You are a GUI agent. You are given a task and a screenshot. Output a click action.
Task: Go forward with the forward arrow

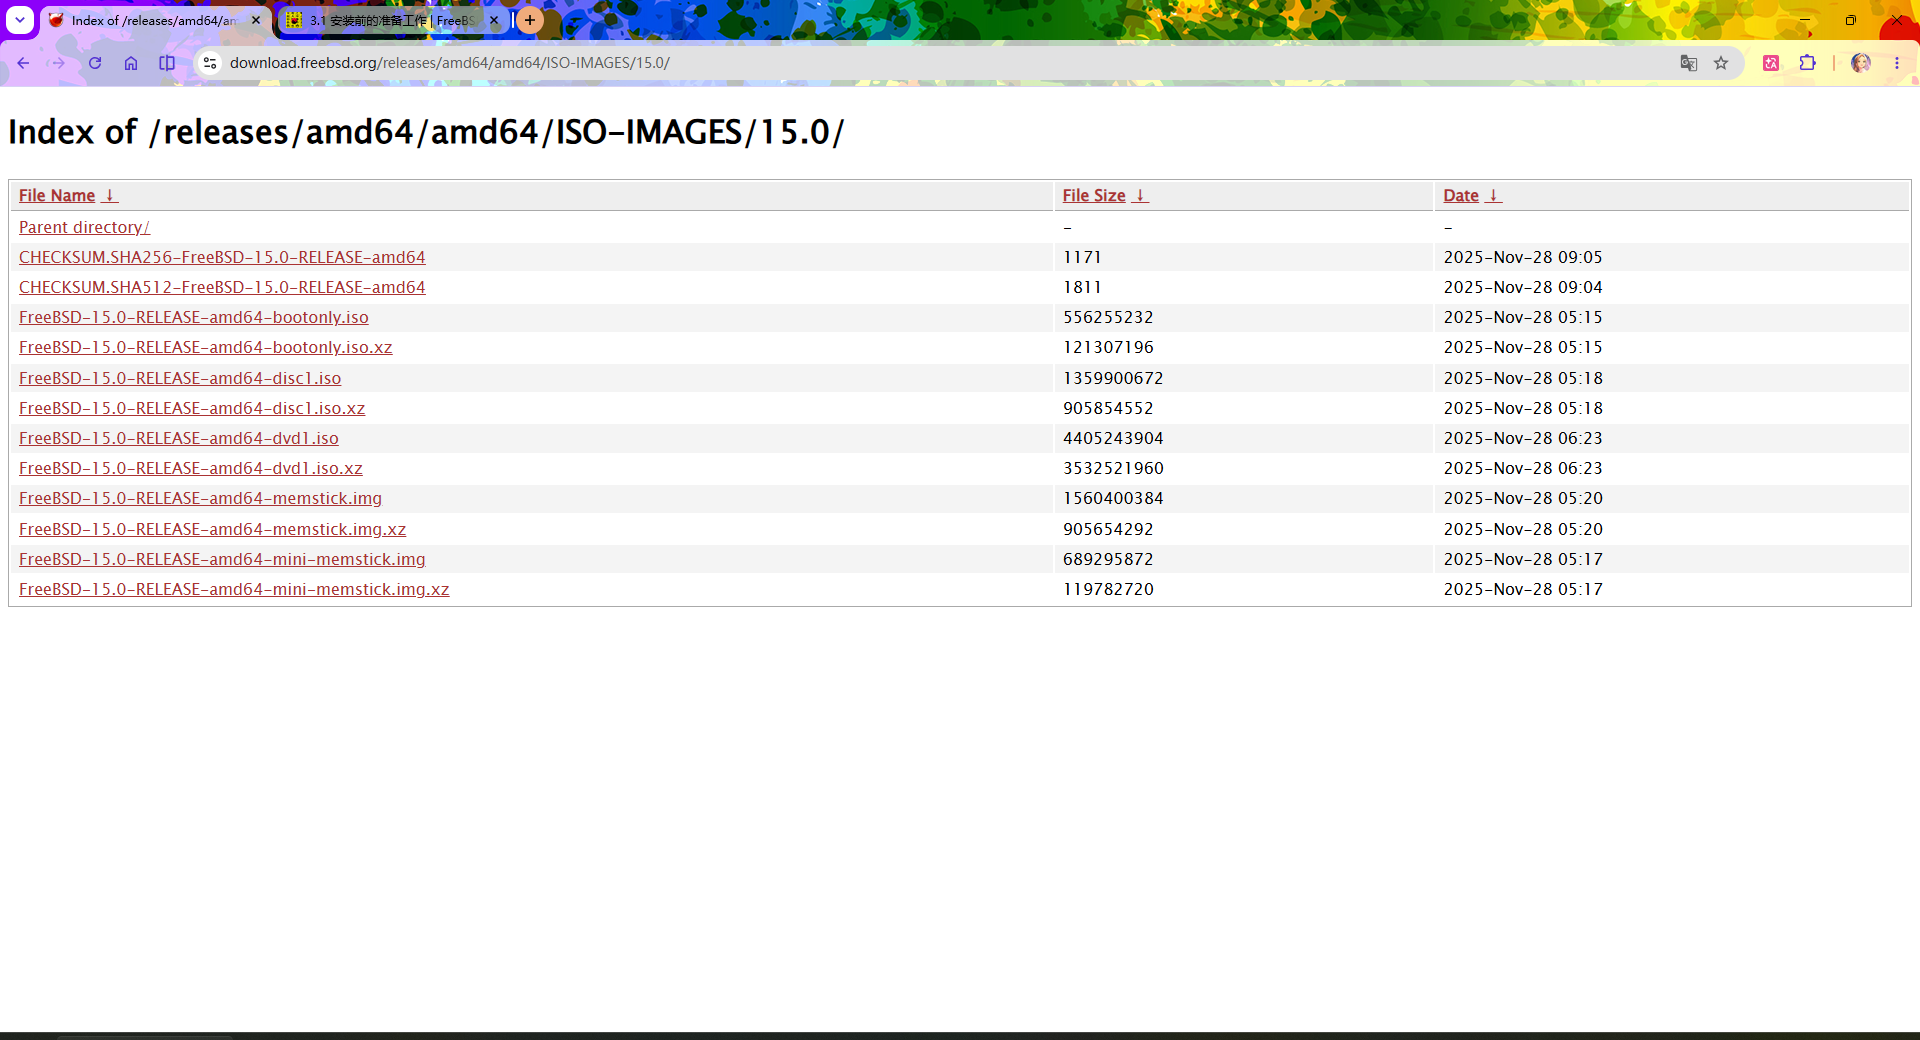[x=59, y=63]
